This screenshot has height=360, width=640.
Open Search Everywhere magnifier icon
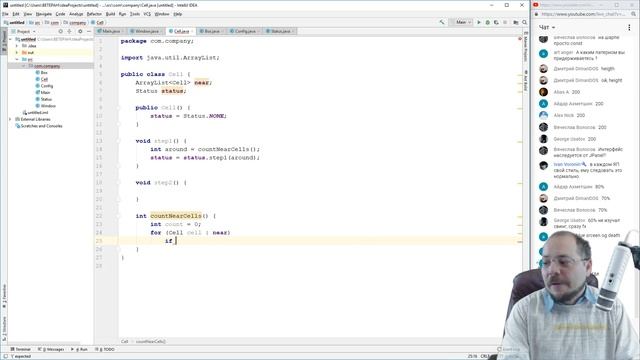[524, 22]
